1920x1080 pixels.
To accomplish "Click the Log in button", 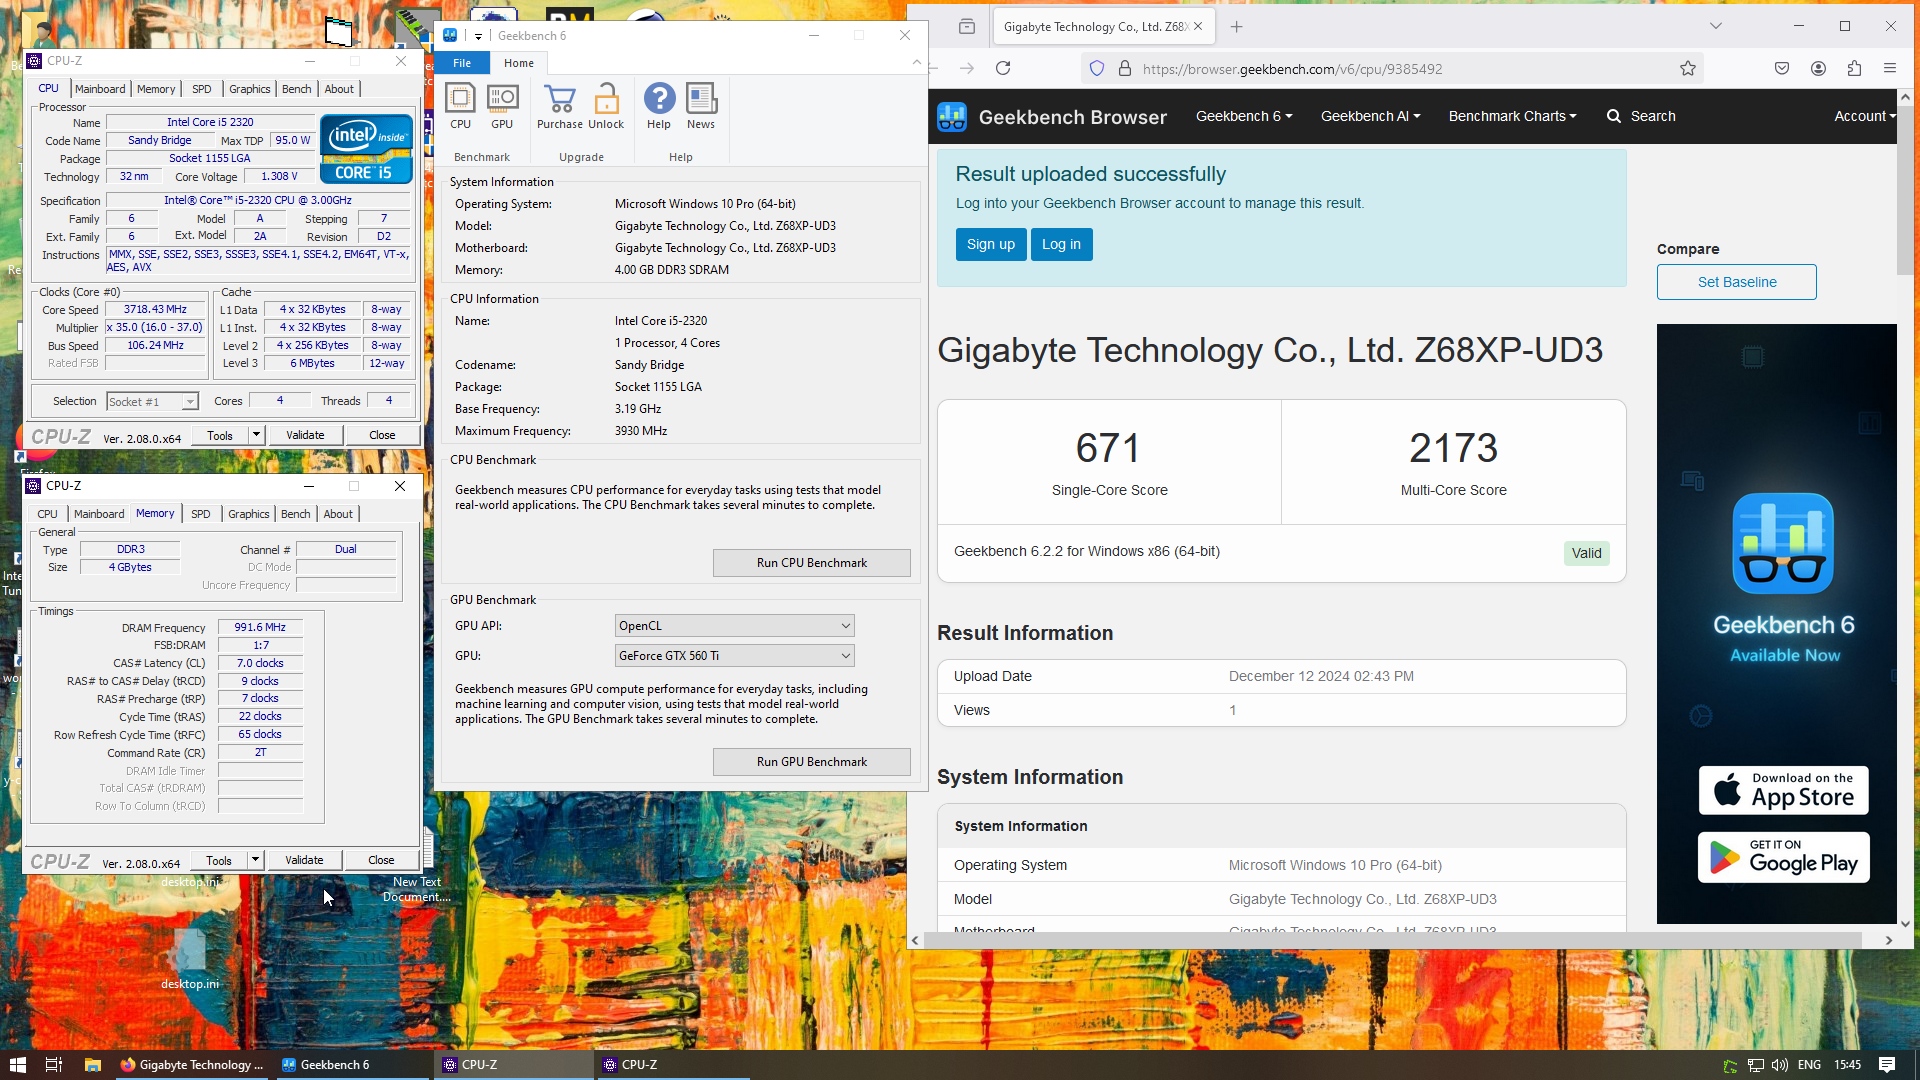I will (1061, 244).
